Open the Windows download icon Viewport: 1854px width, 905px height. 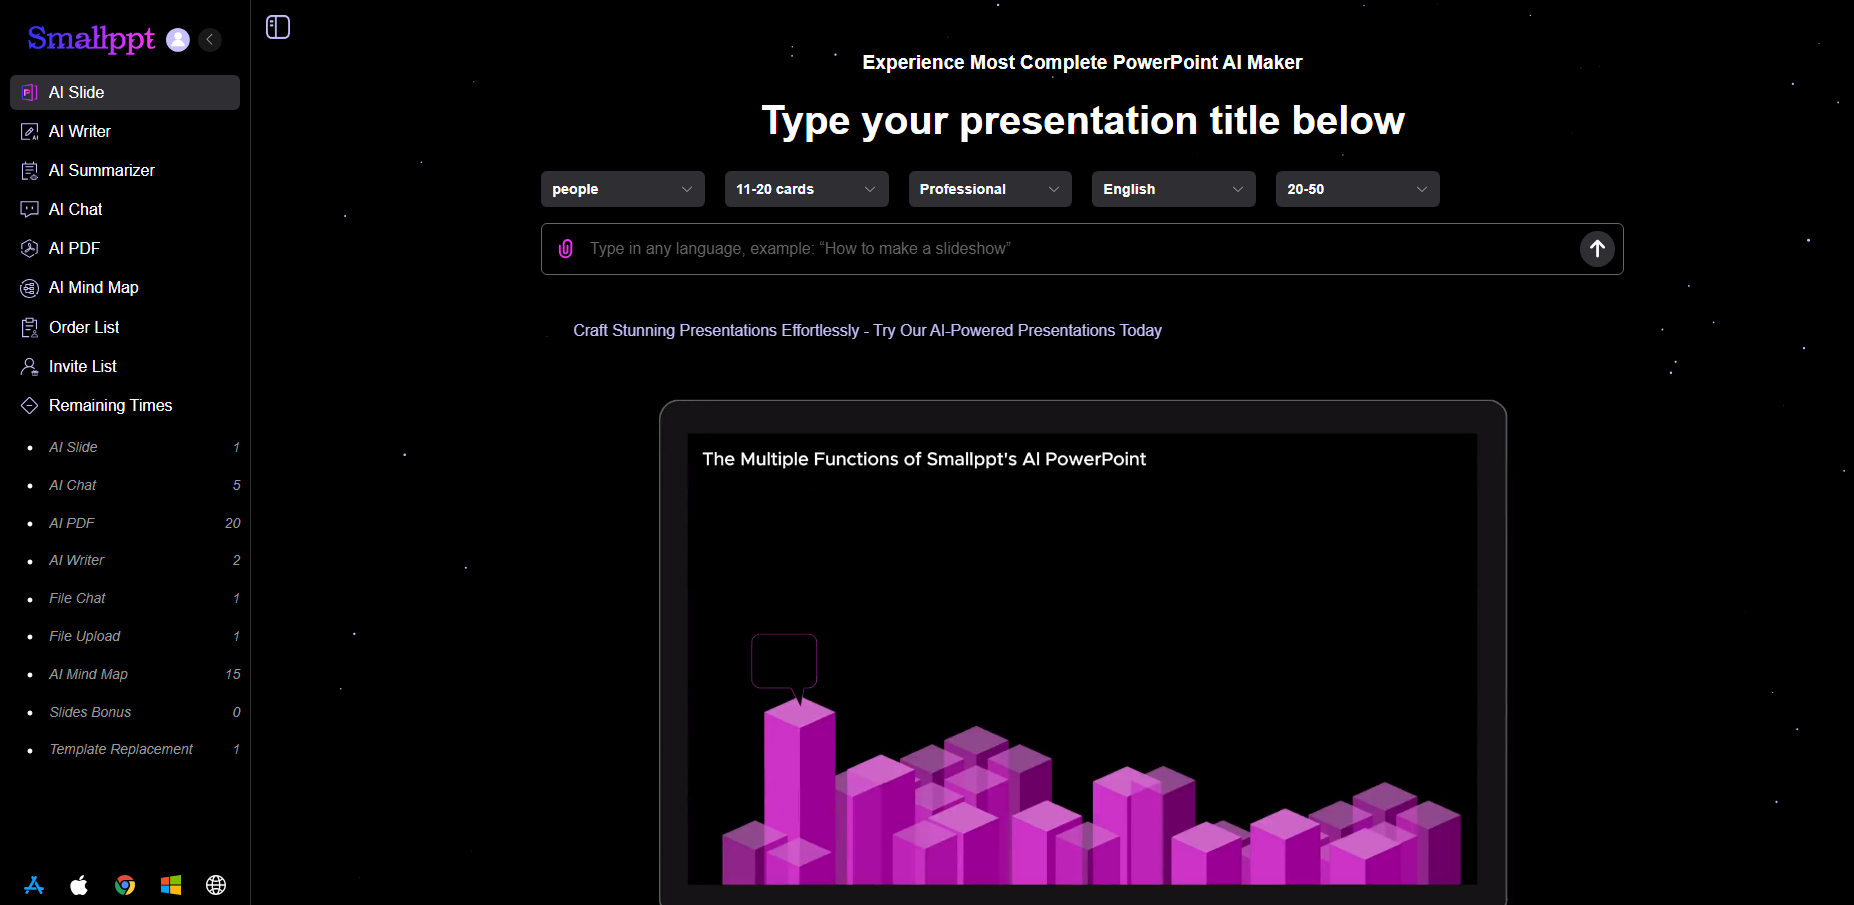(x=171, y=885)
